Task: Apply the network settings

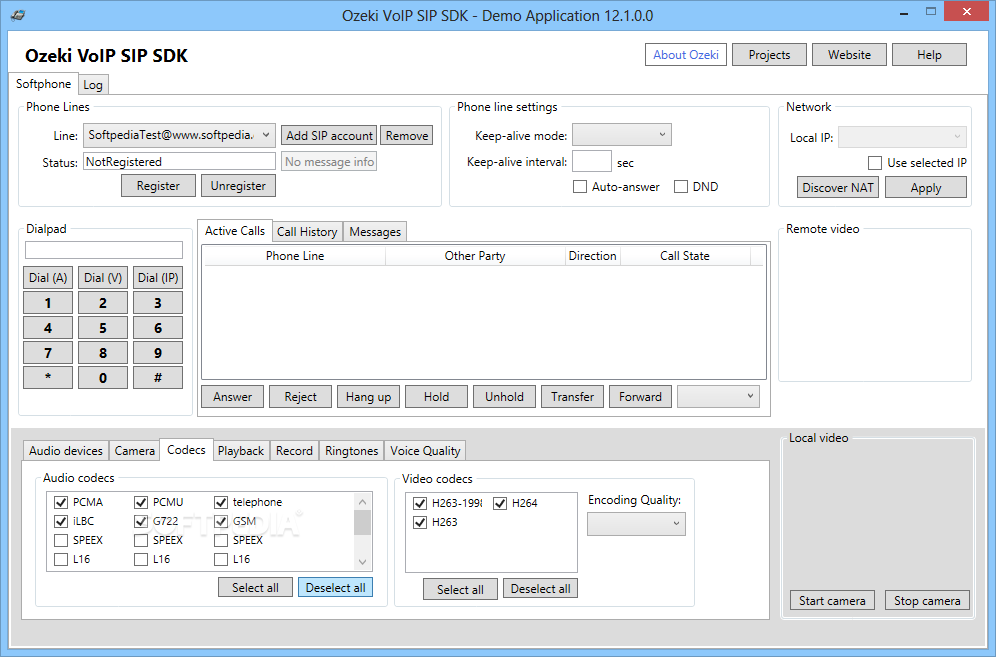Action: (x=925, y=187)
